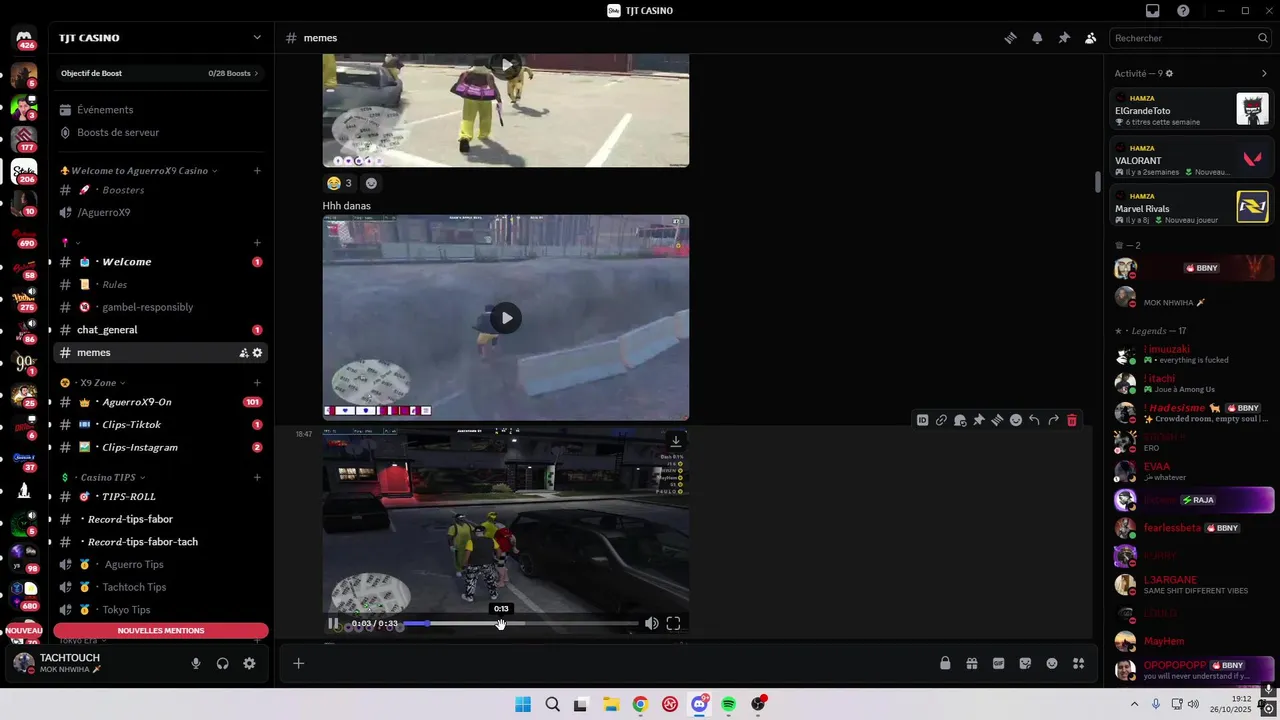Seek the video progress bar
This screenshot has width=1280, height=720.
[x=520, y=623]
